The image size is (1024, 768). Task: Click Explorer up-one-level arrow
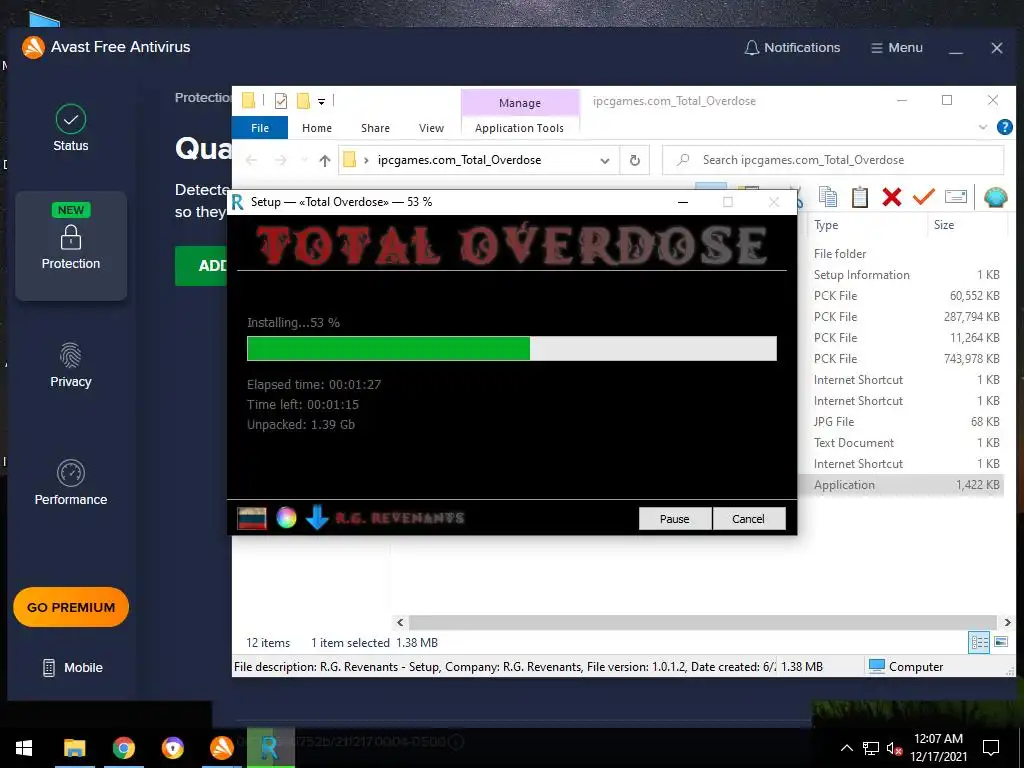coord(325,160)
